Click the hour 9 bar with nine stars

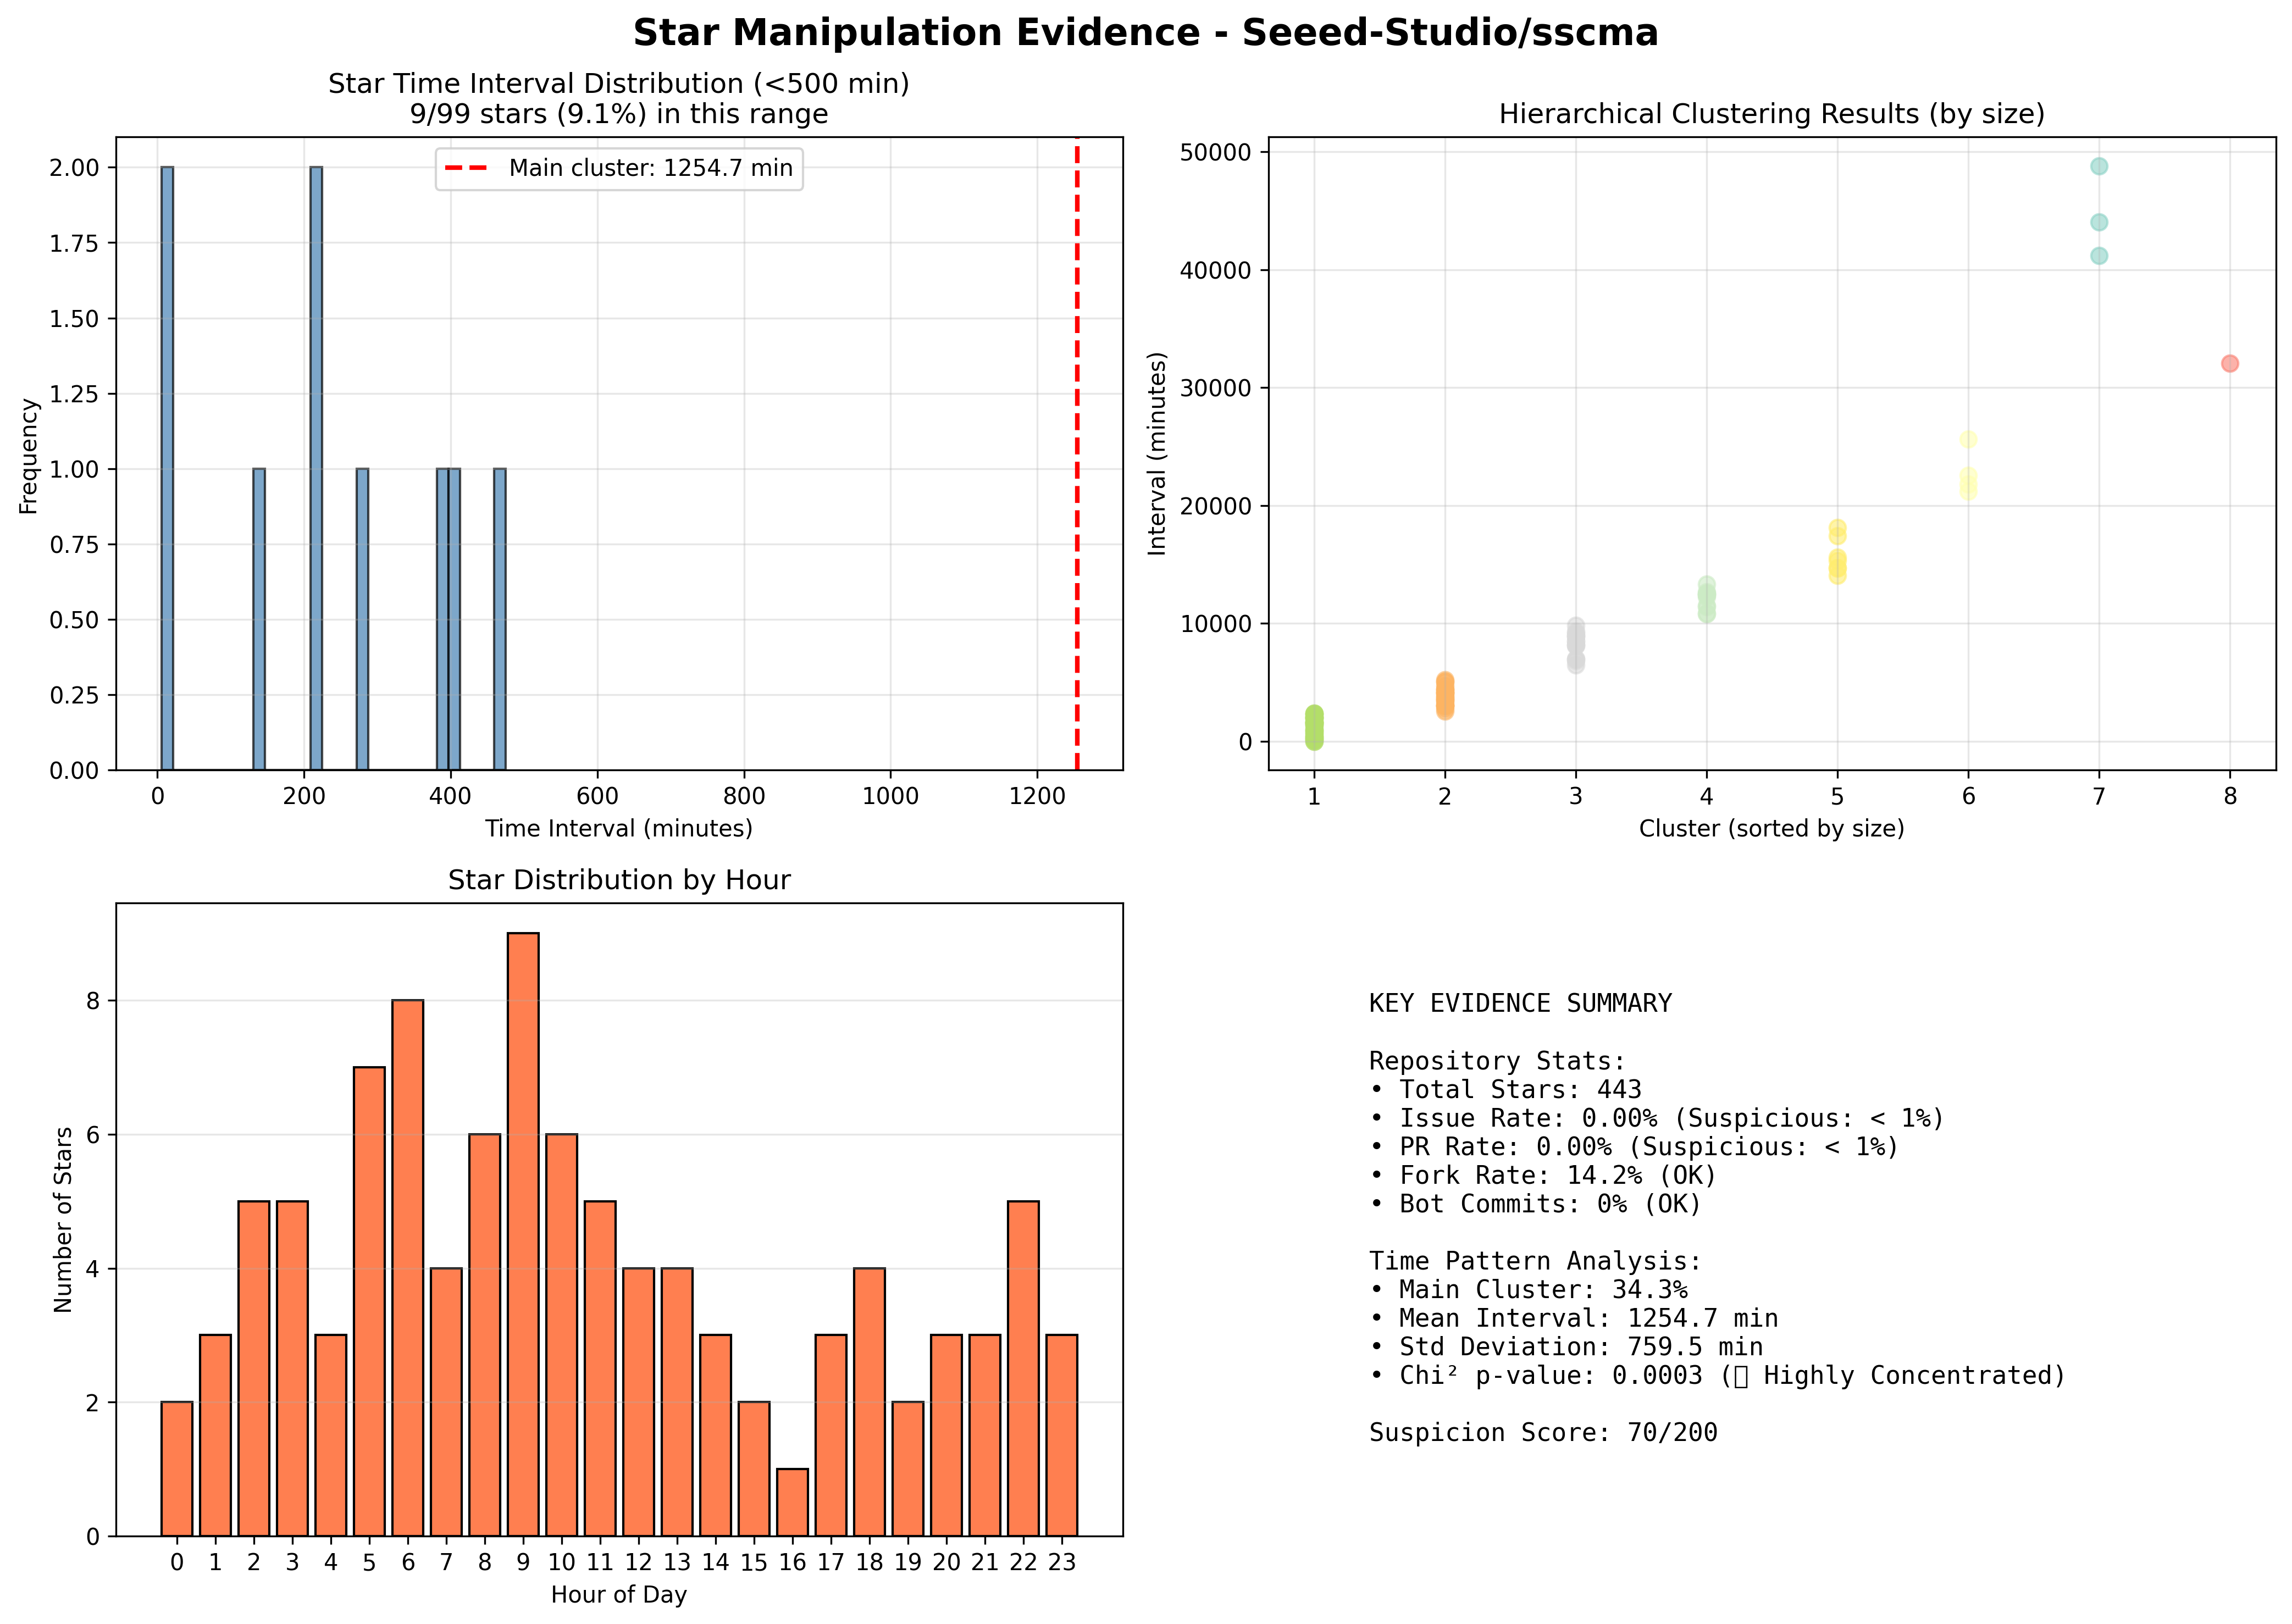tap(523, 1234)
